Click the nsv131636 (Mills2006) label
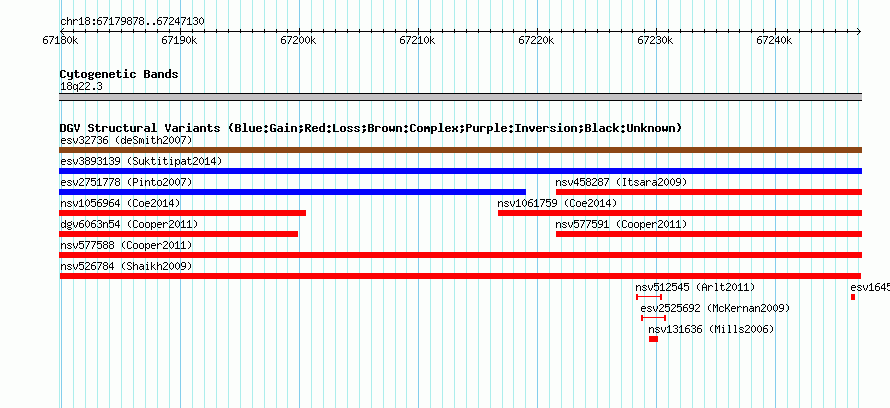890x408 pixels. coord(712,329)
